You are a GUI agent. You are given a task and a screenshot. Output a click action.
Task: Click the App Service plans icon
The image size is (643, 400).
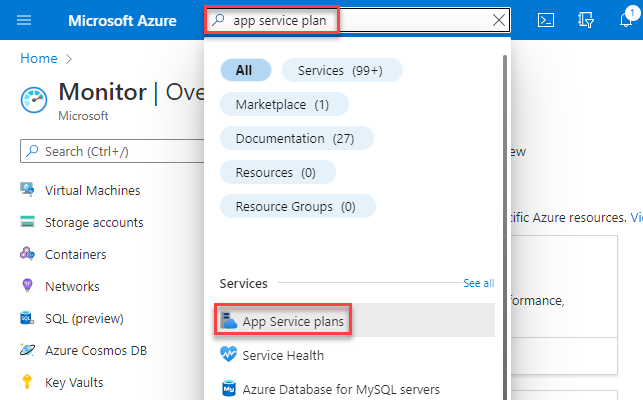(x=227, y=321)
